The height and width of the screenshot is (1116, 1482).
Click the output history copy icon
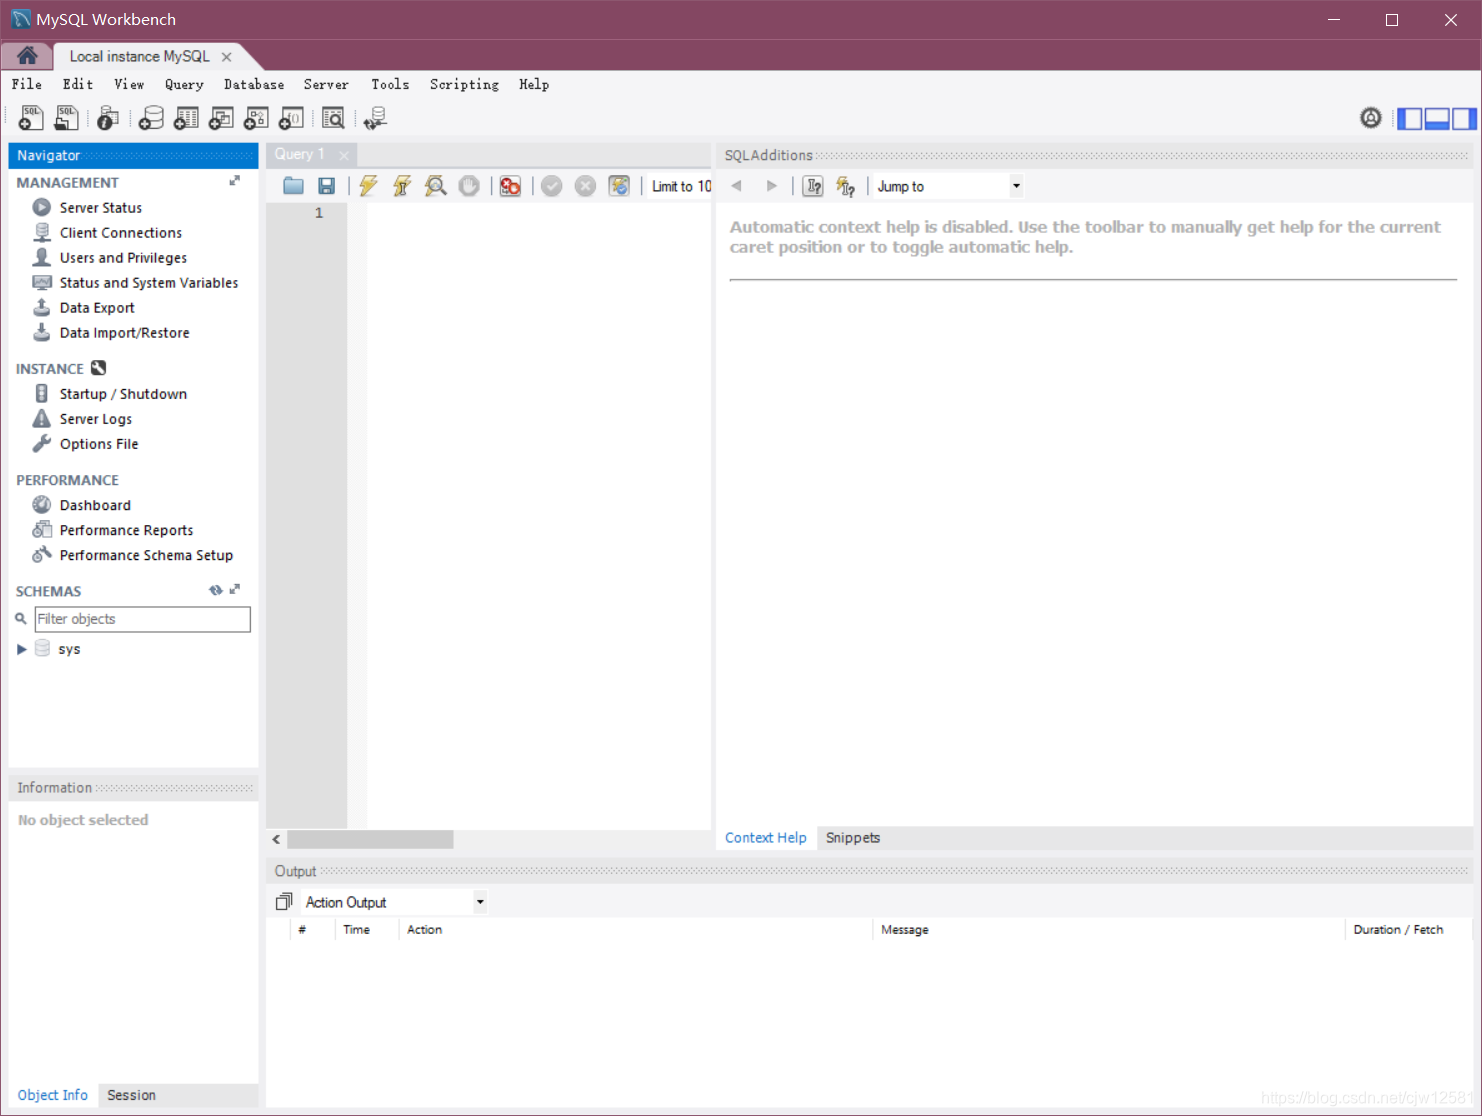tap(284, 902)
